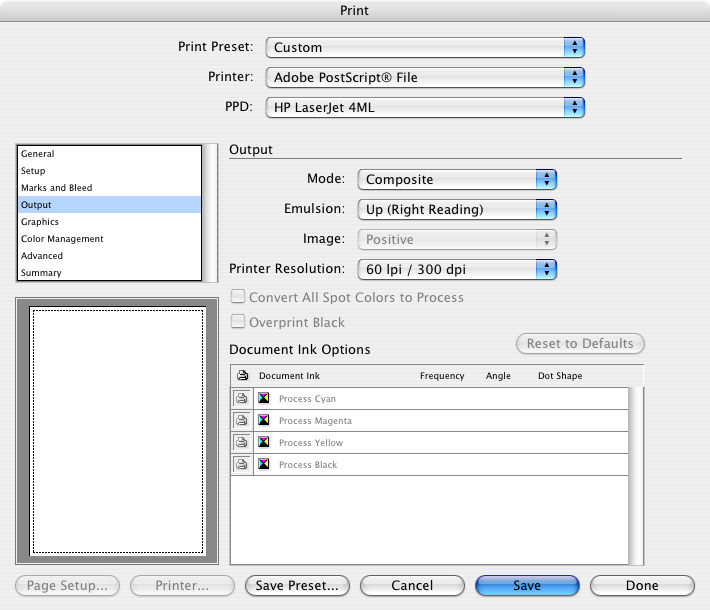Check the Overprint Black checkbox
This screenshot has width=710, height=610.
[239, 322]
